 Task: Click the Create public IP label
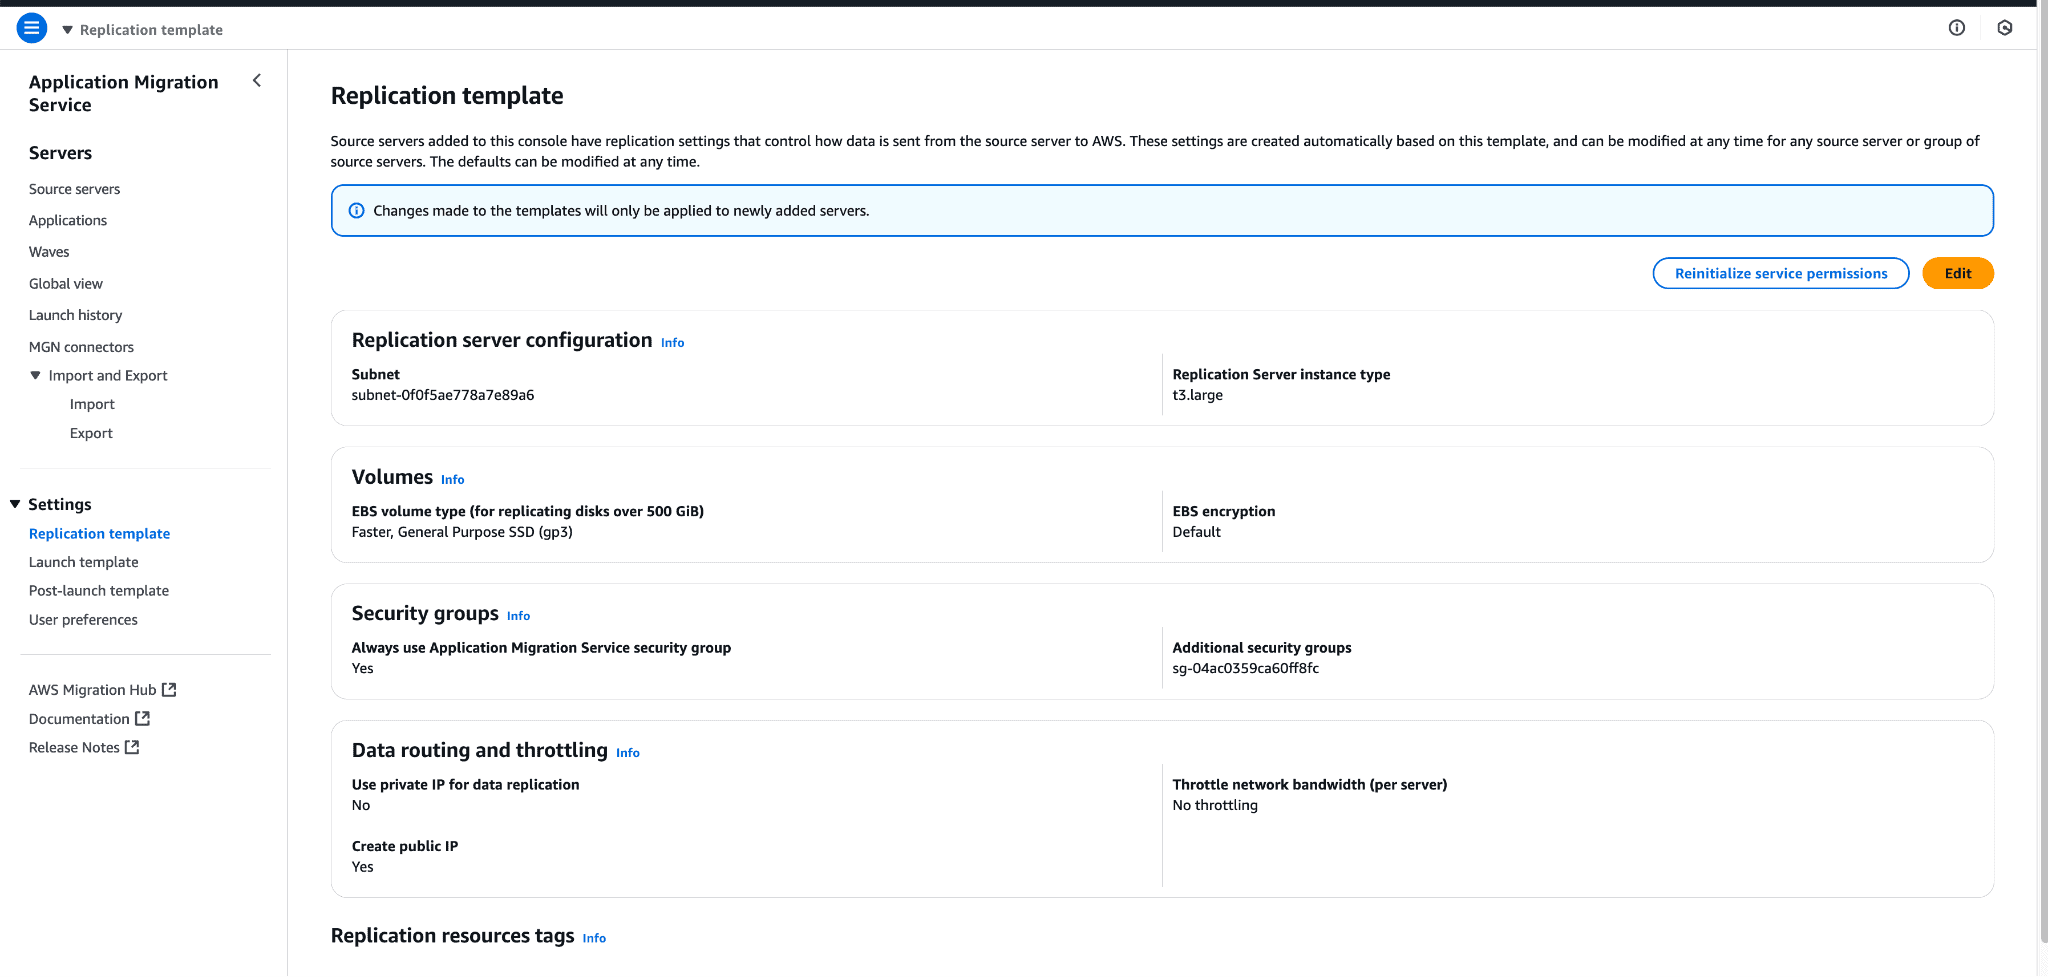pos(405,846)
